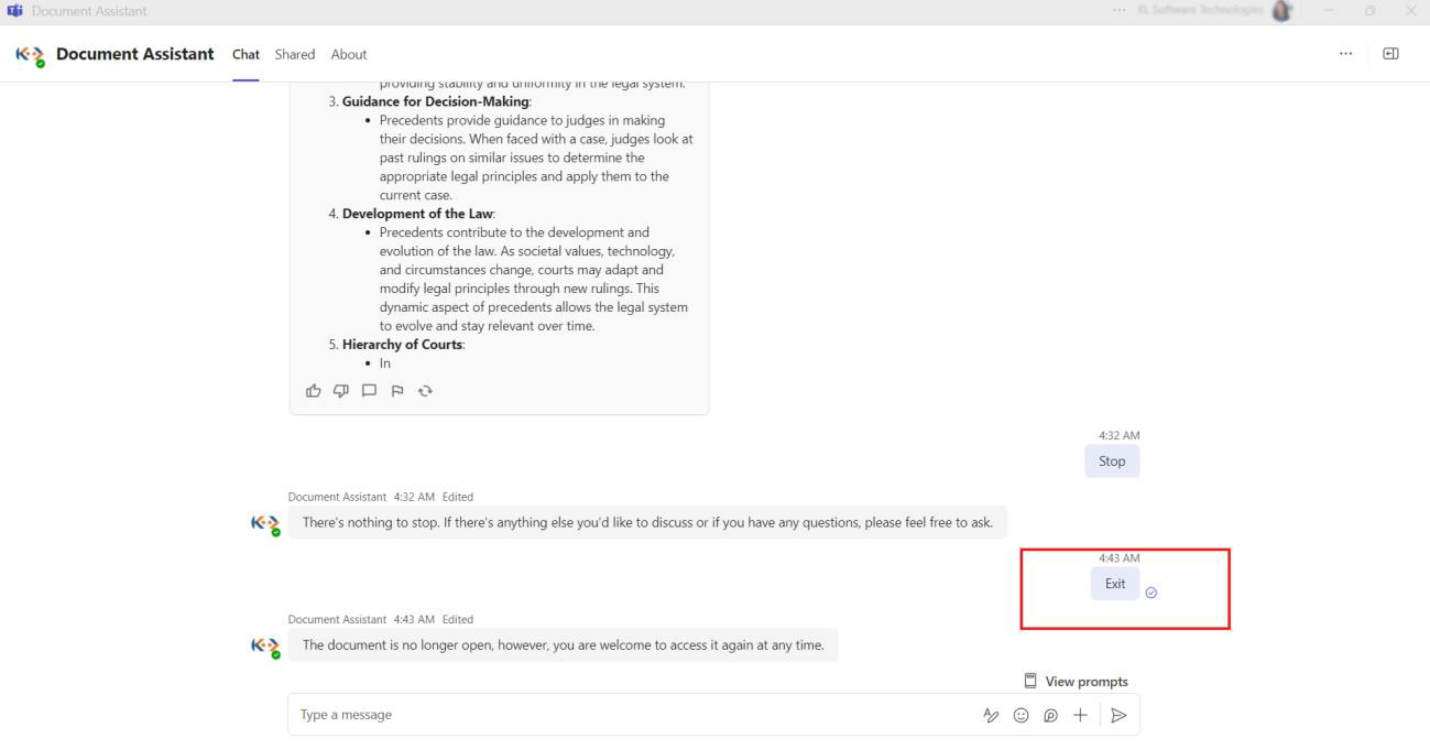Click the Hierarchy of Courts heading
Viewport: 1430px width, 749px height.
click(x=402, y=345)
